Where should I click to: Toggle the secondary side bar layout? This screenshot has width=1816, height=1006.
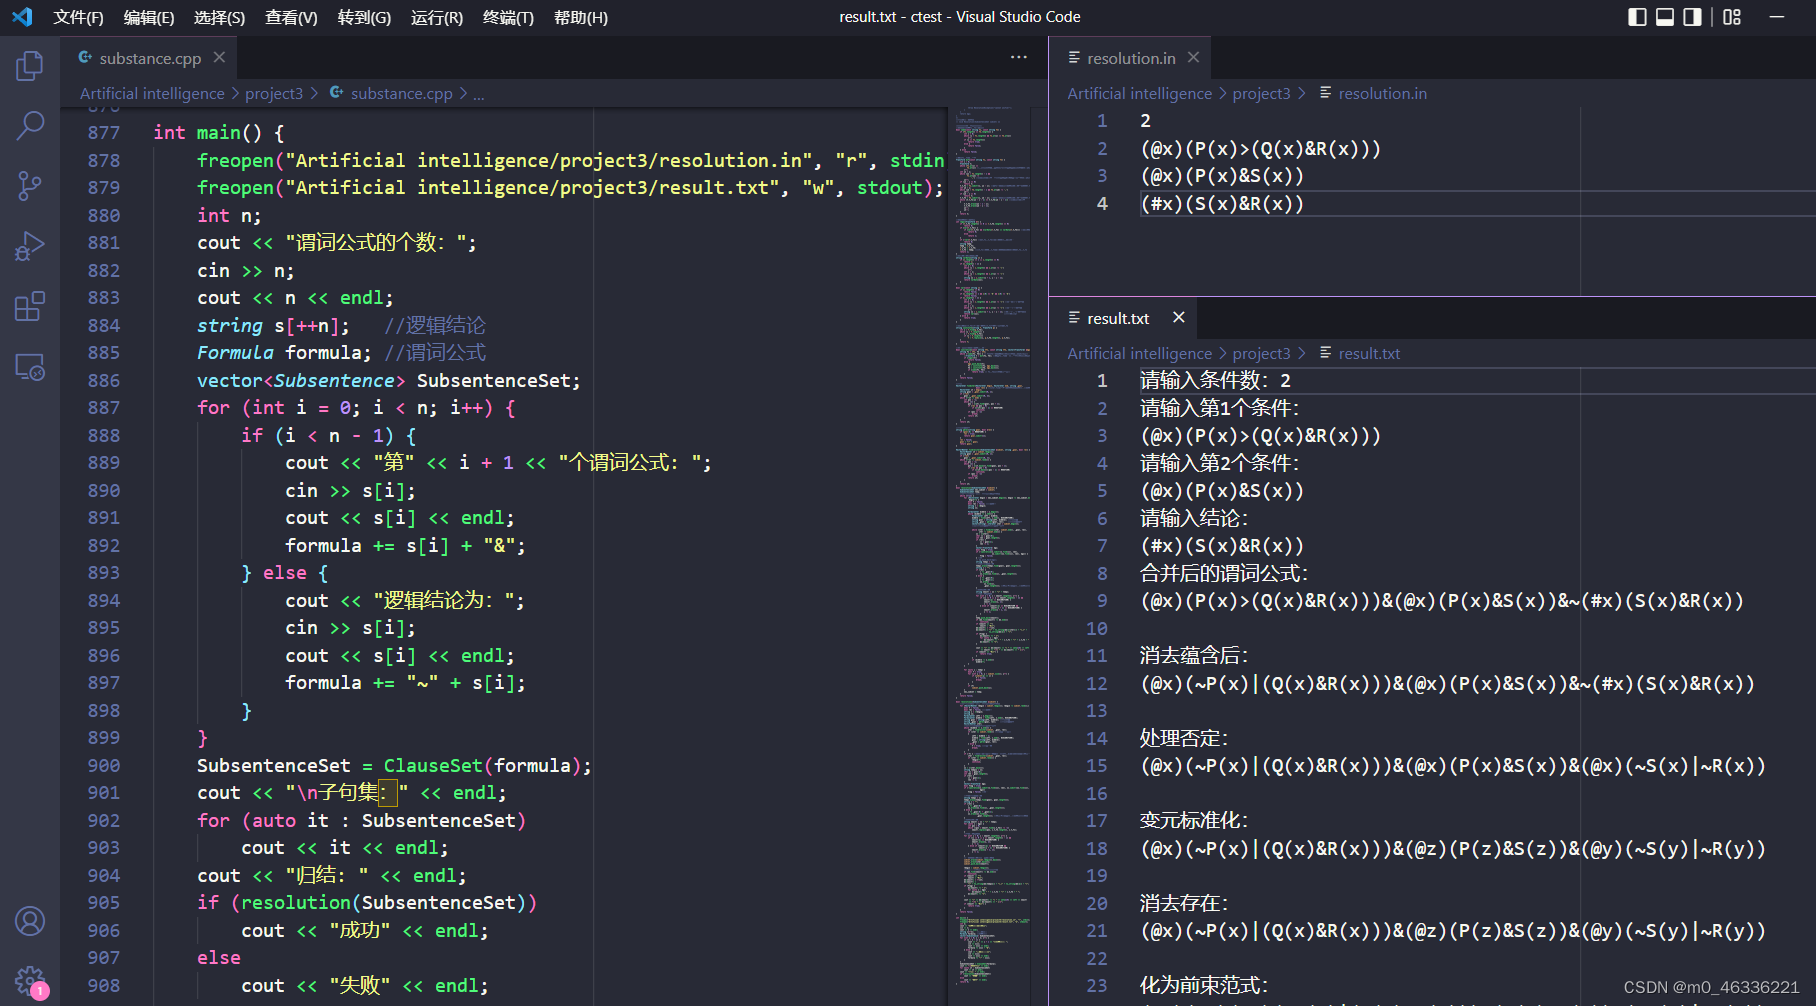(1692, 17)
